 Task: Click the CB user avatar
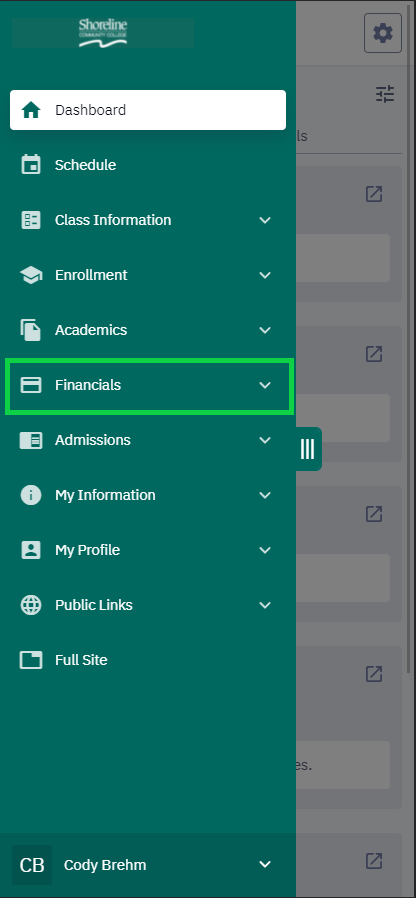point(32,865)
